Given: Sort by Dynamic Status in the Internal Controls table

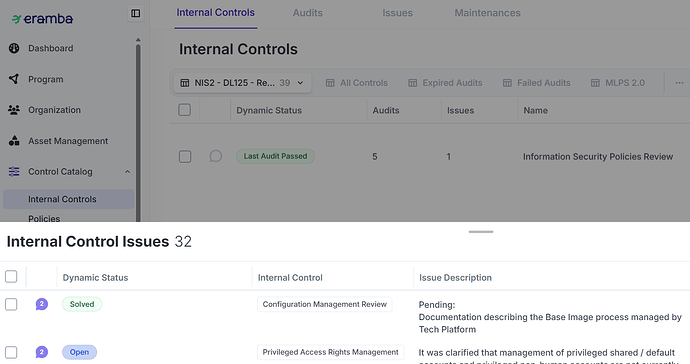Looking at the screenshot, I should coord(269,110).
